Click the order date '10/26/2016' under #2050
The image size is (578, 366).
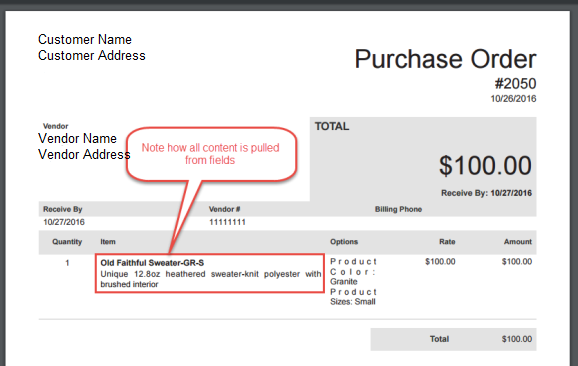click(513, 99)
